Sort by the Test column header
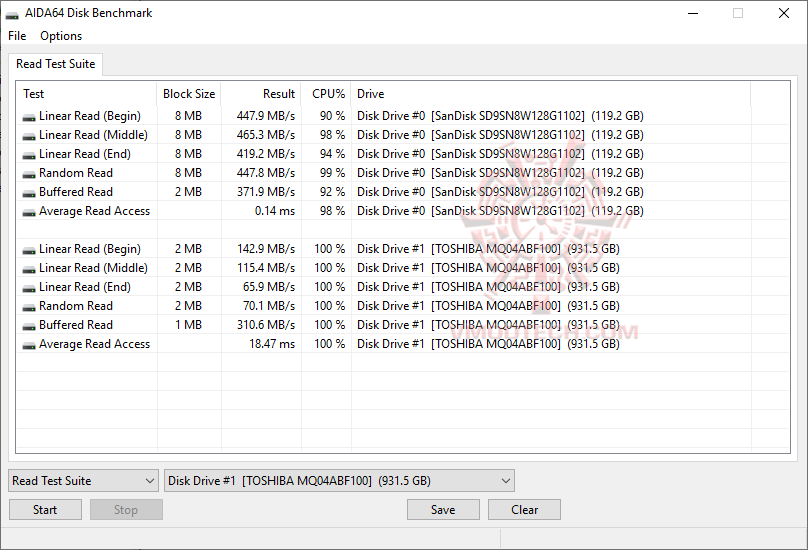The height and width of the screenshot is (550, 808). coord(87,94)
